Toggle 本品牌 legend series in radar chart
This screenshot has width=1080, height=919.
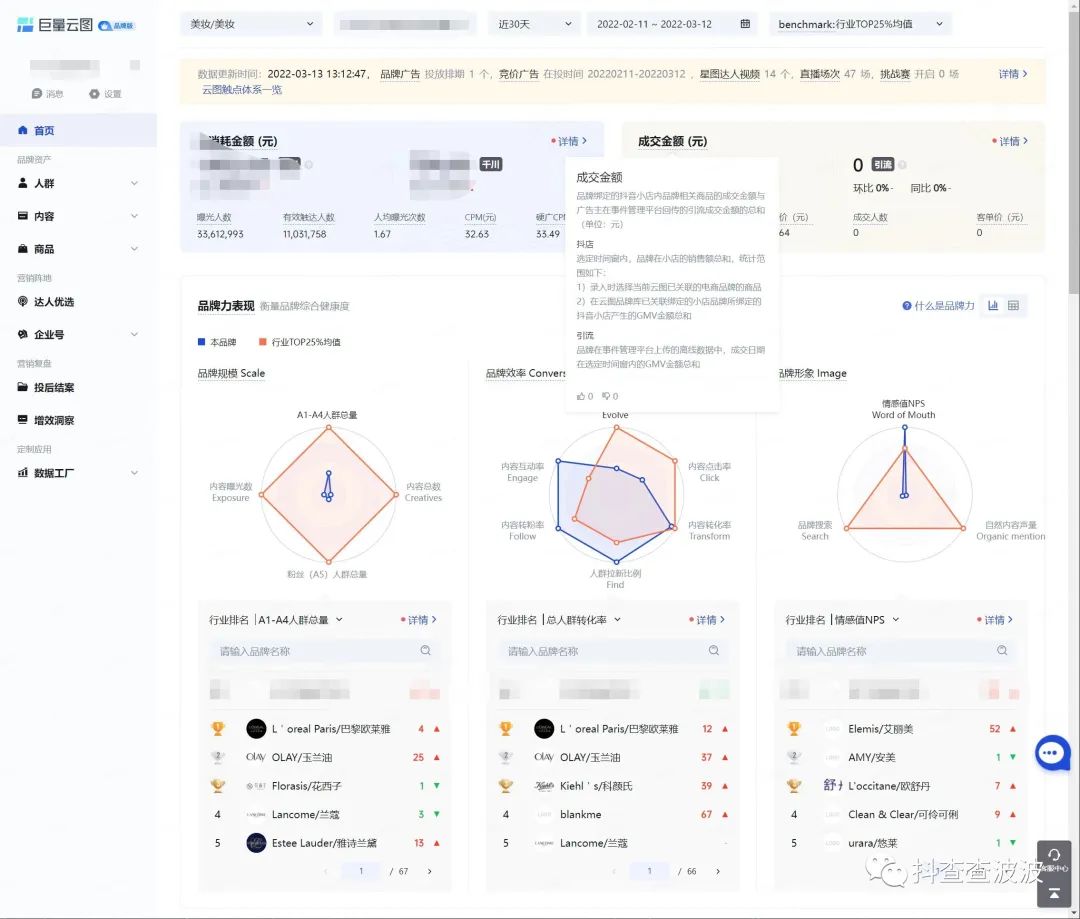pyautogui.click(x=217, y=342)
